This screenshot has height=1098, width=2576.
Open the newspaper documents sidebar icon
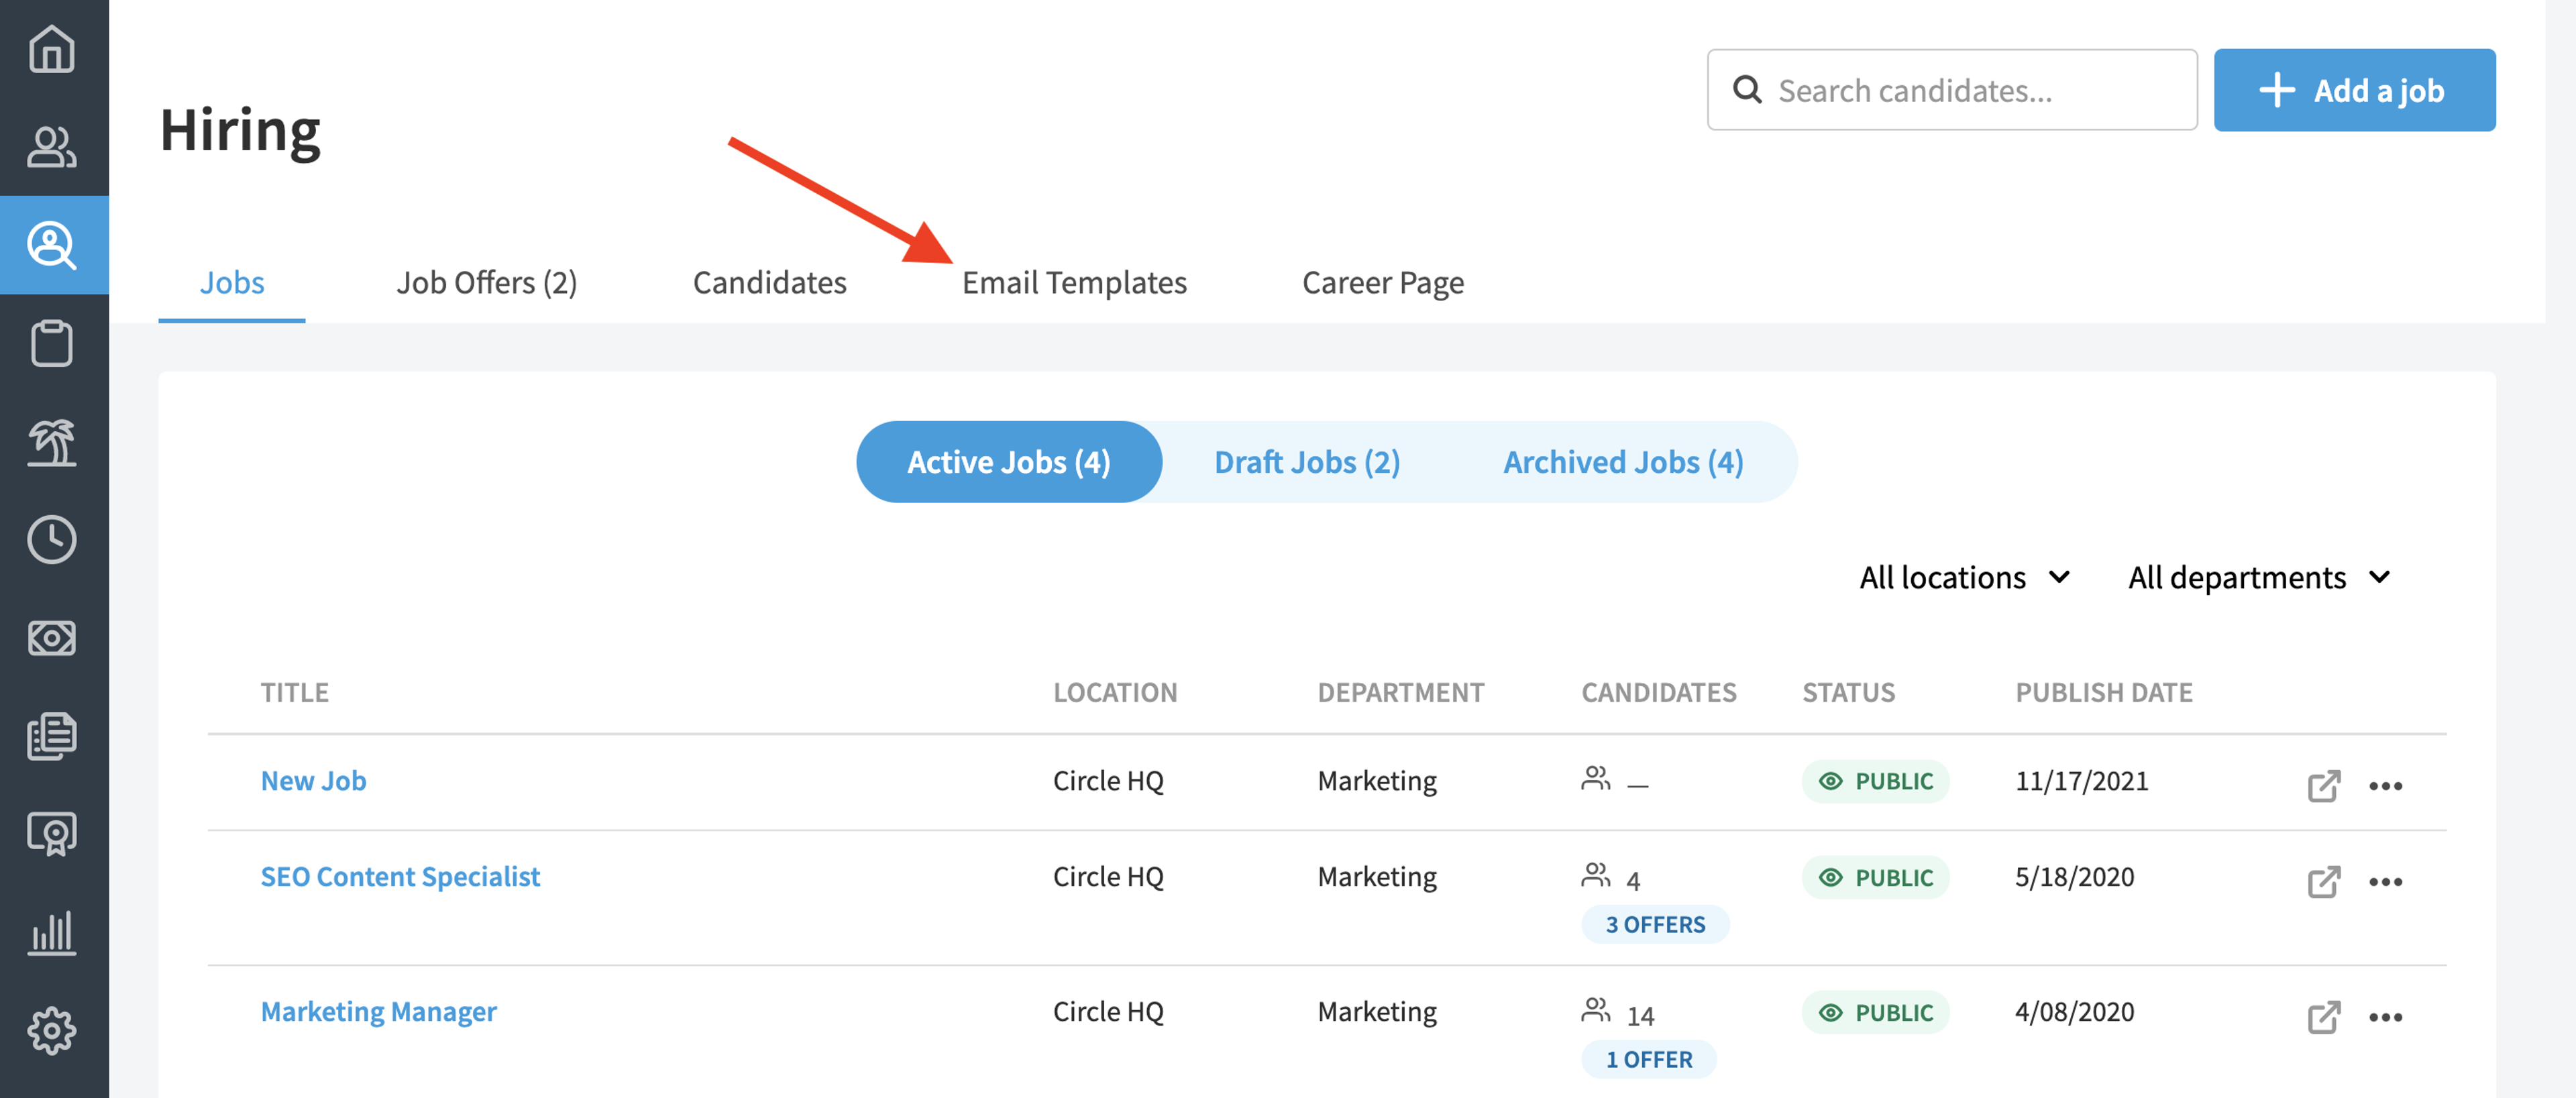(52, 735)
